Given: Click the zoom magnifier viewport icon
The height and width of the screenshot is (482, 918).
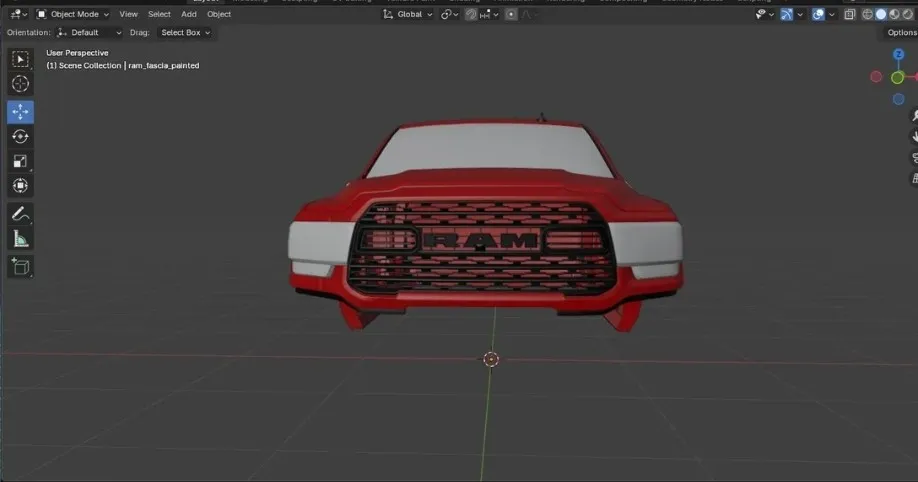Looking at the screenshot, I should click(x=914, y=115).
